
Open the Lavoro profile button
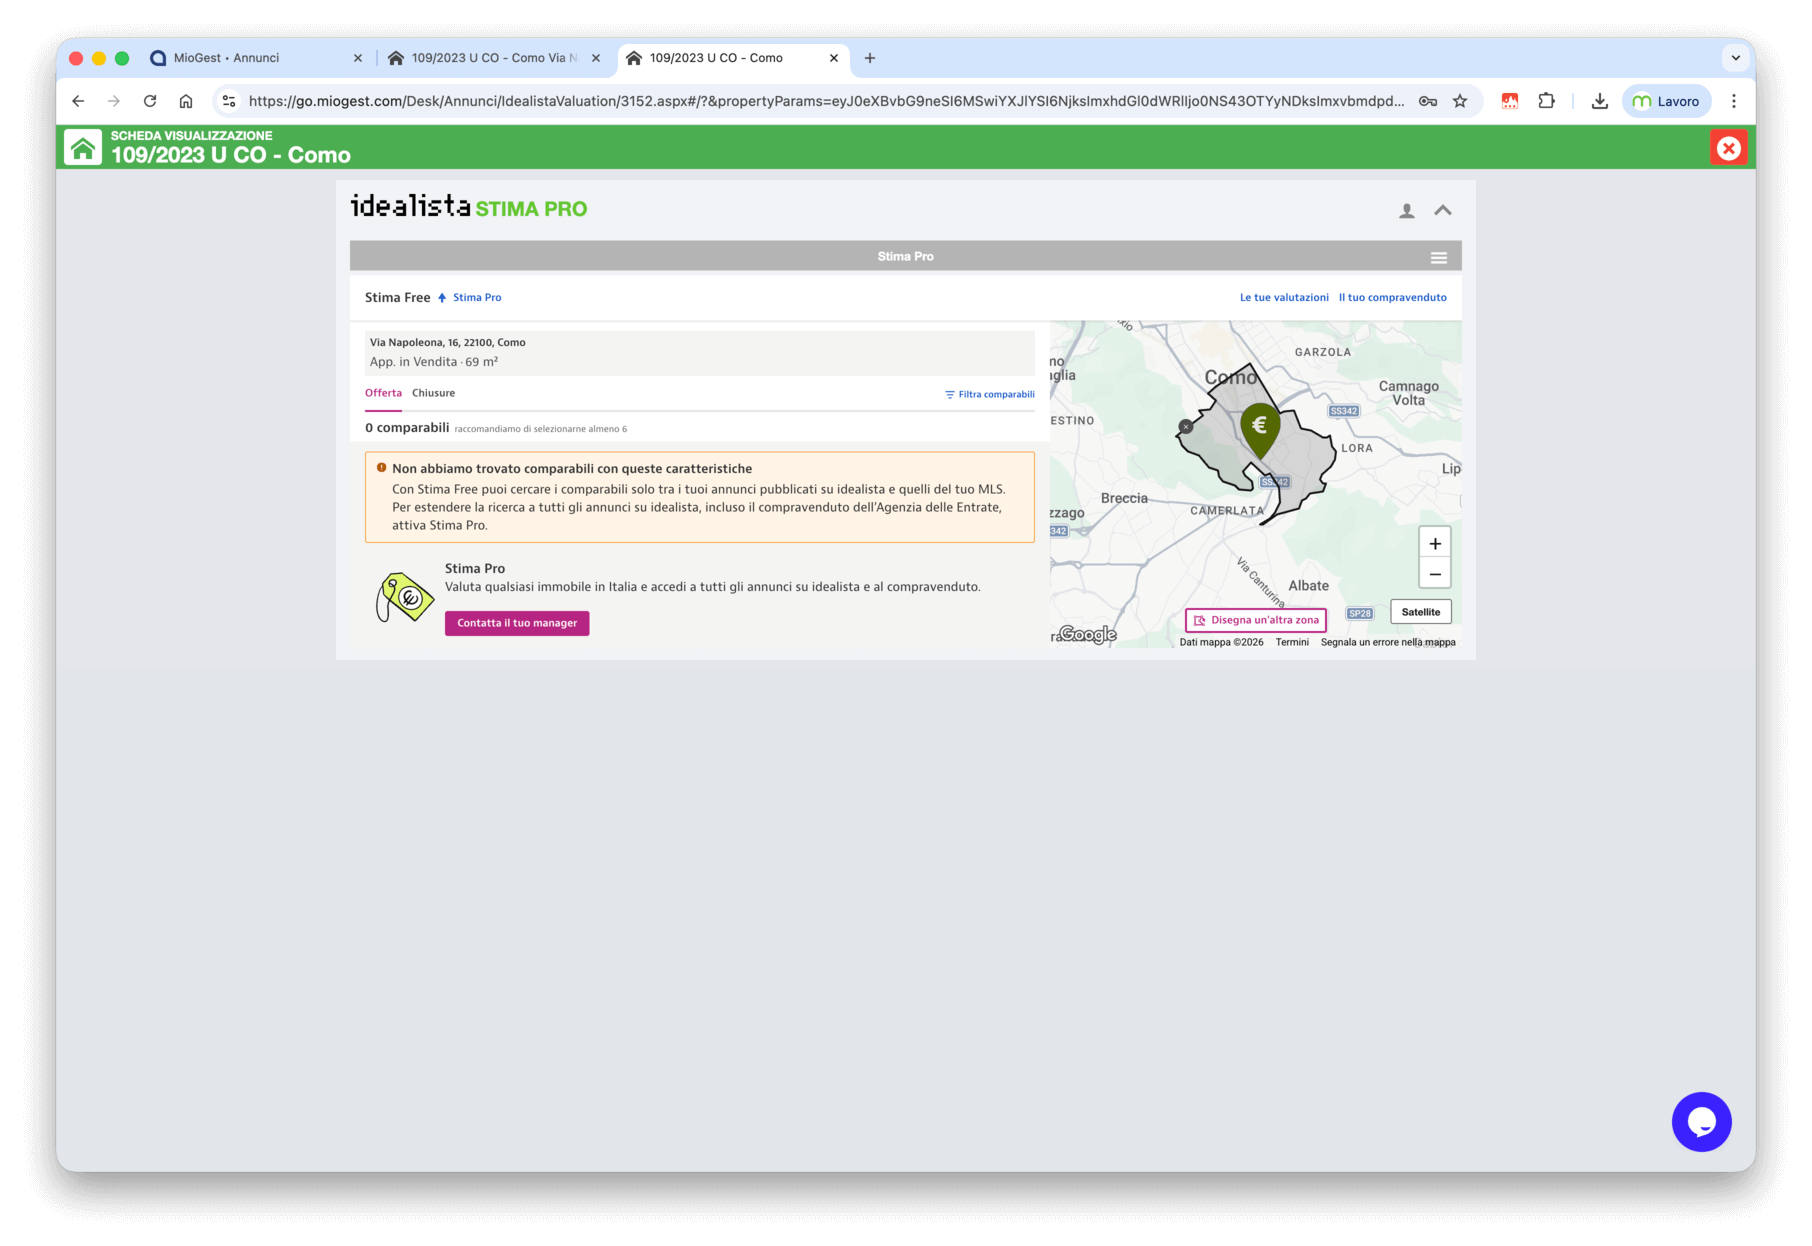click(1667, 101)
